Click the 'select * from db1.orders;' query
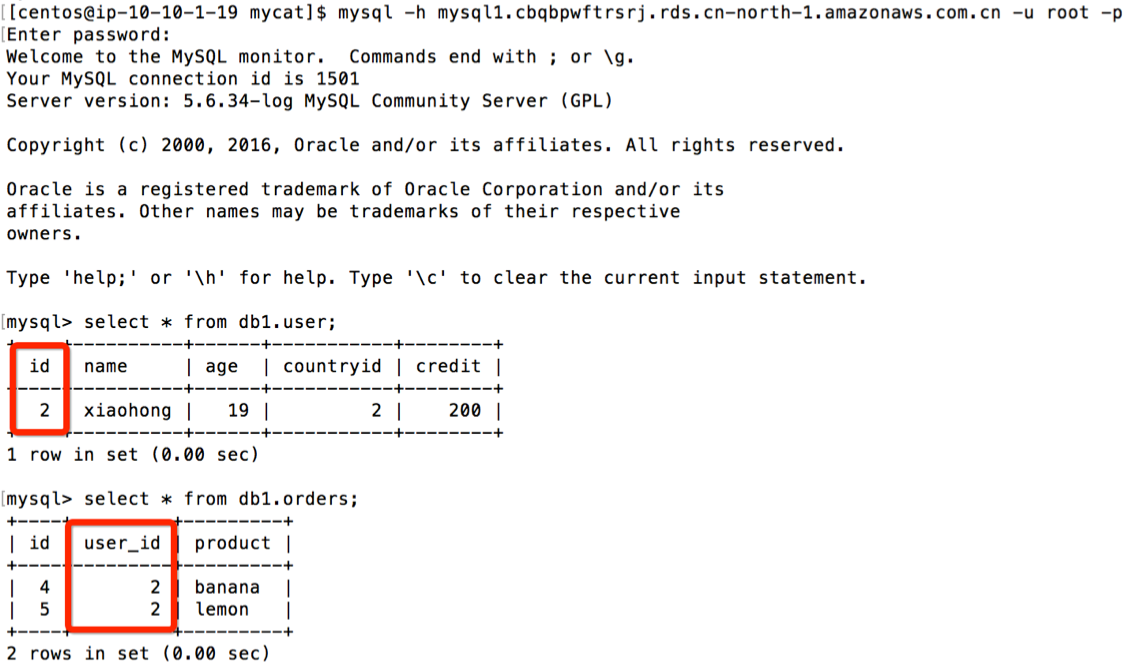The height and width of the screenshot is (670, 1127). coord(221,499)
